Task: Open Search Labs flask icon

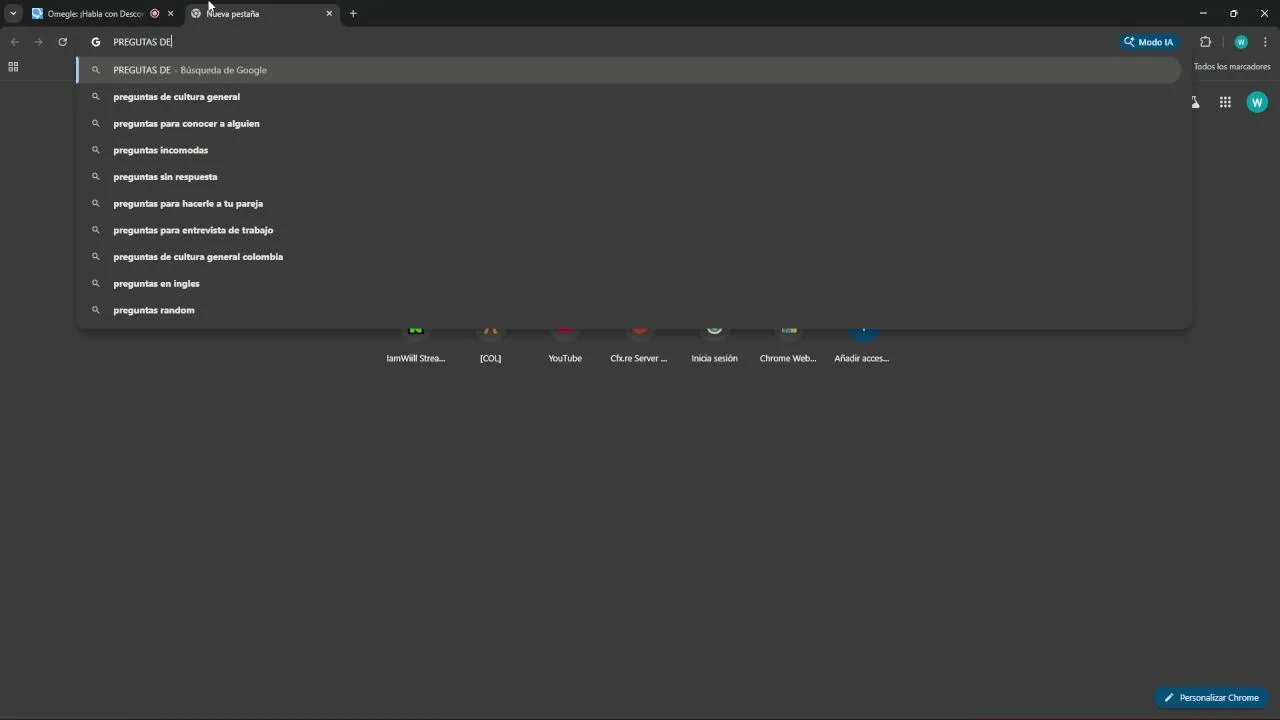Action: coord(1195,102)
